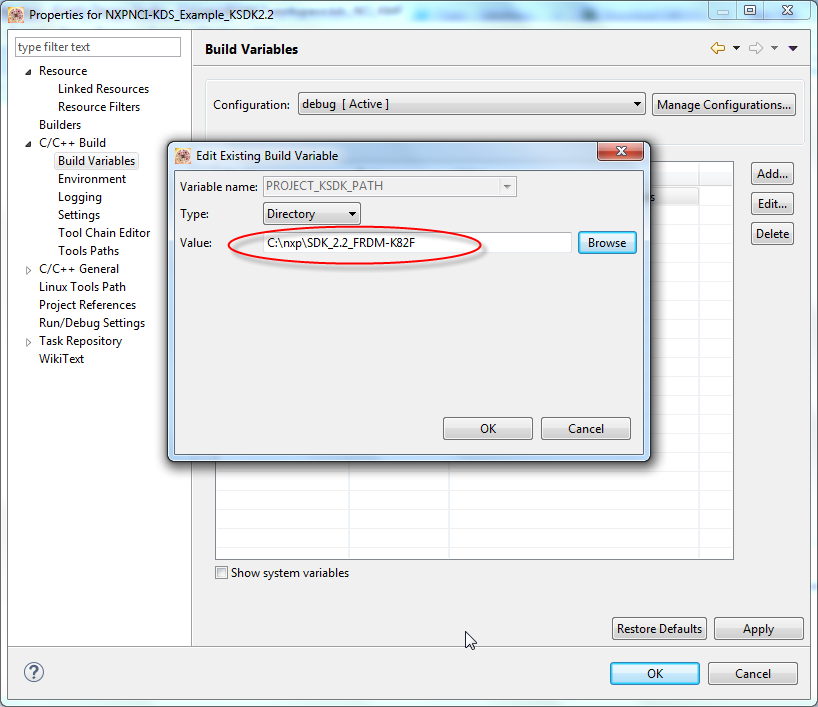The width and height of the screenshot is (818, 707).
Task: Select Build Variables in the tree
Action: tap(97, 161)
